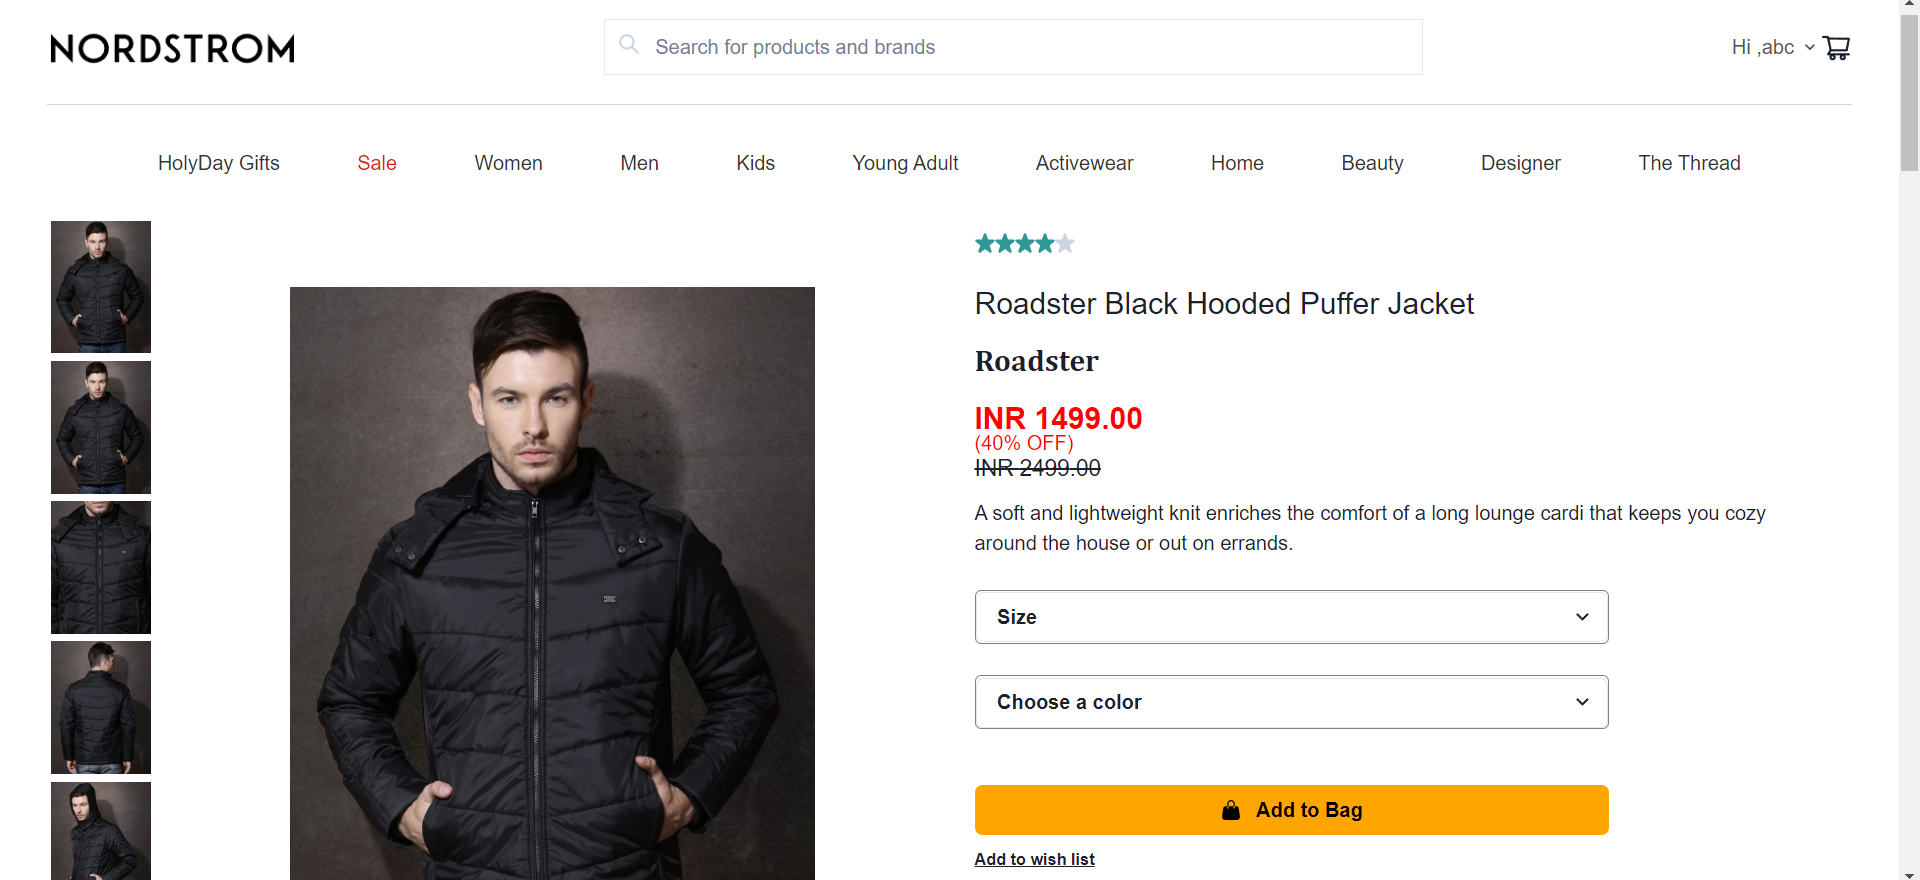The image size is (1920, 880).
Task: Open the Size dropdown
Action: [1291, 617]
